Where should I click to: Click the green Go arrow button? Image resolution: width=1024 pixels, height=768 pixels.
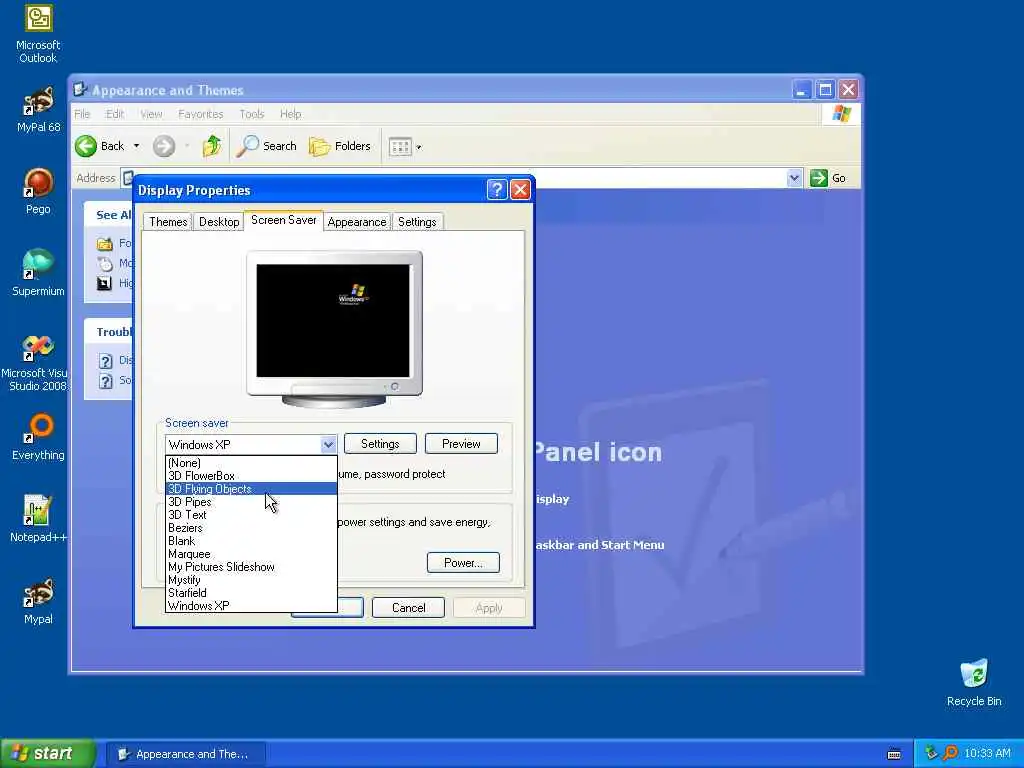click(828, 178)
